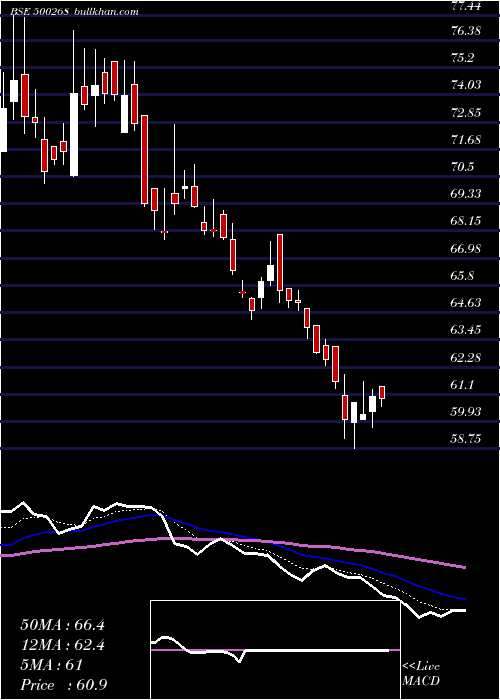This screenshot has height=700, width=500.
Task: Click the 65.8 price axis label
Action: tap(462, 276)
